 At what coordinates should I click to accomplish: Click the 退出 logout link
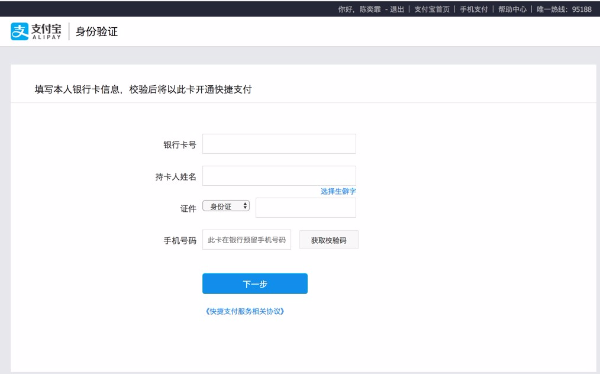point(397,9)
